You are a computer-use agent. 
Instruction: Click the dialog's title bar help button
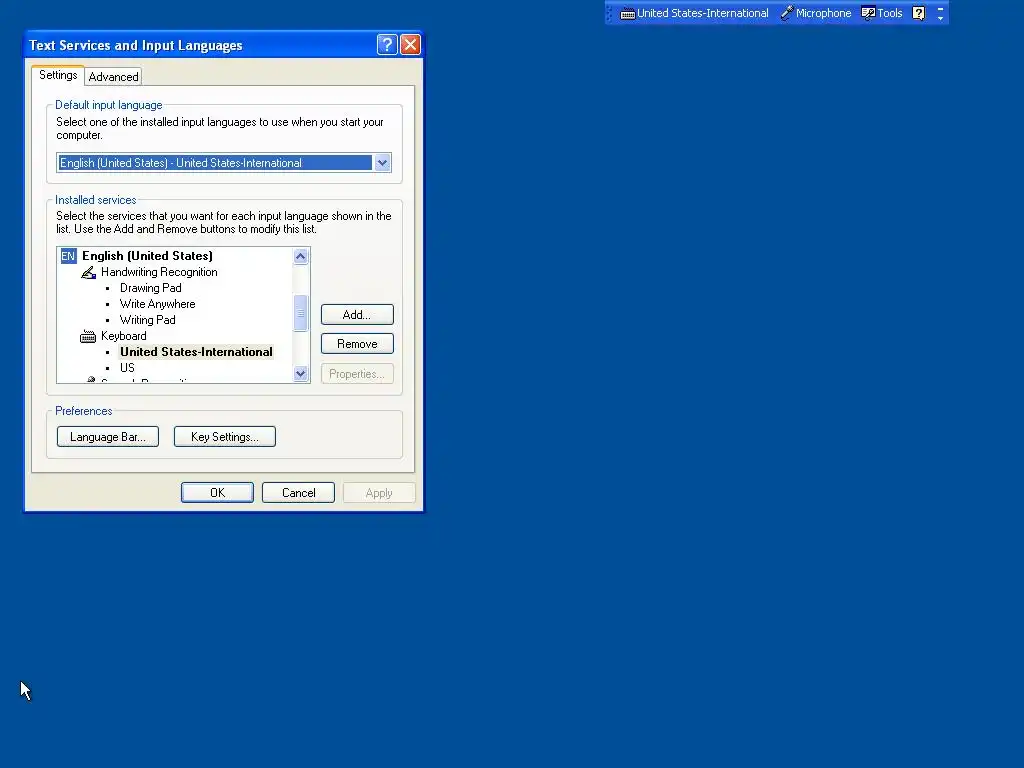(387, 44)
